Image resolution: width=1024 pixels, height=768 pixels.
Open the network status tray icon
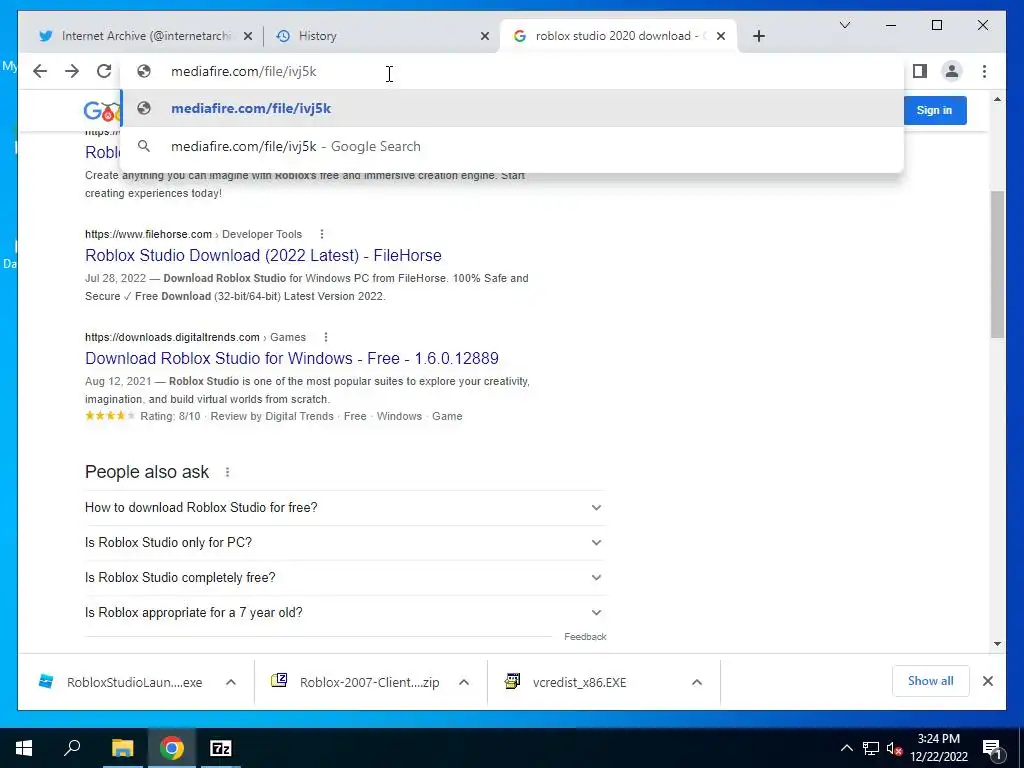tap(871, 748)
